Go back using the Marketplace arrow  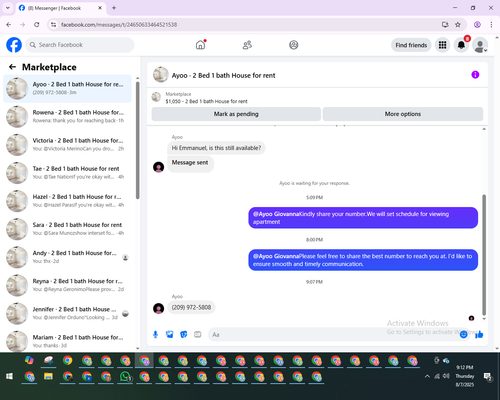tap(12, 67)
